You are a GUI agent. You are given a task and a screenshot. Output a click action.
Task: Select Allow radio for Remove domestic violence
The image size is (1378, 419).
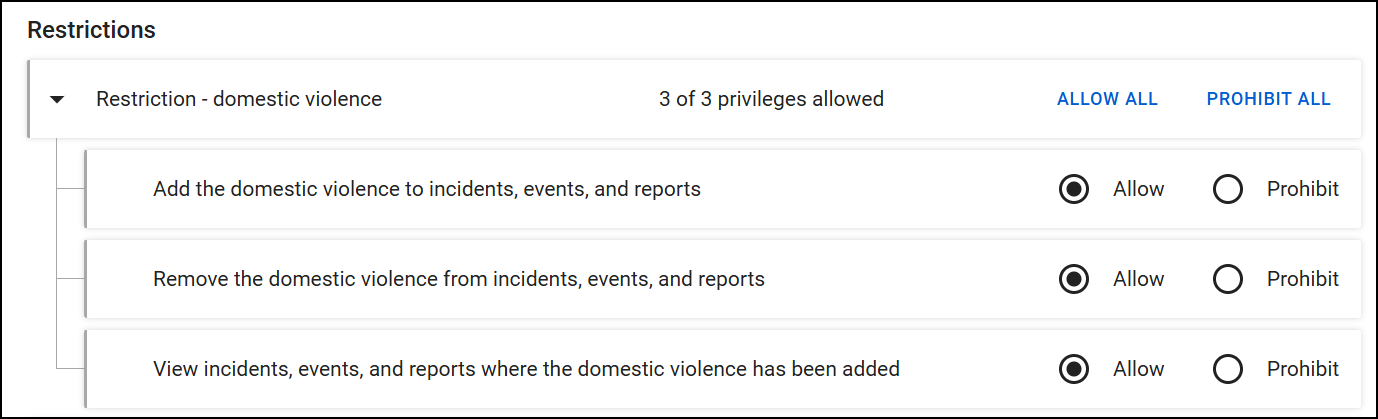point(1074,279)
